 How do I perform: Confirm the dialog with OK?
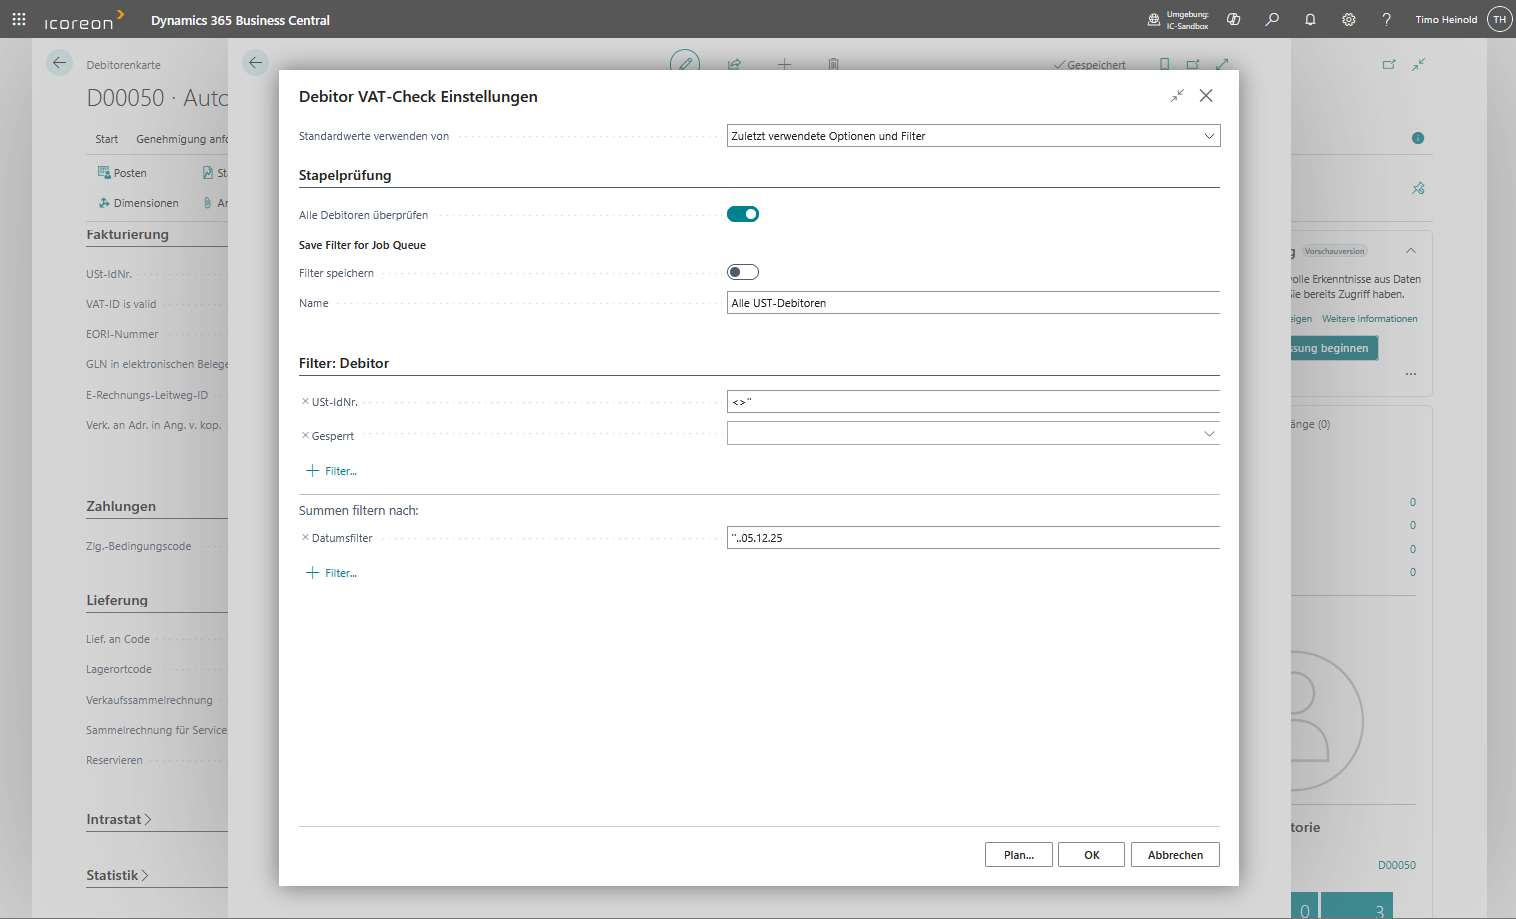pos(1091,855)
